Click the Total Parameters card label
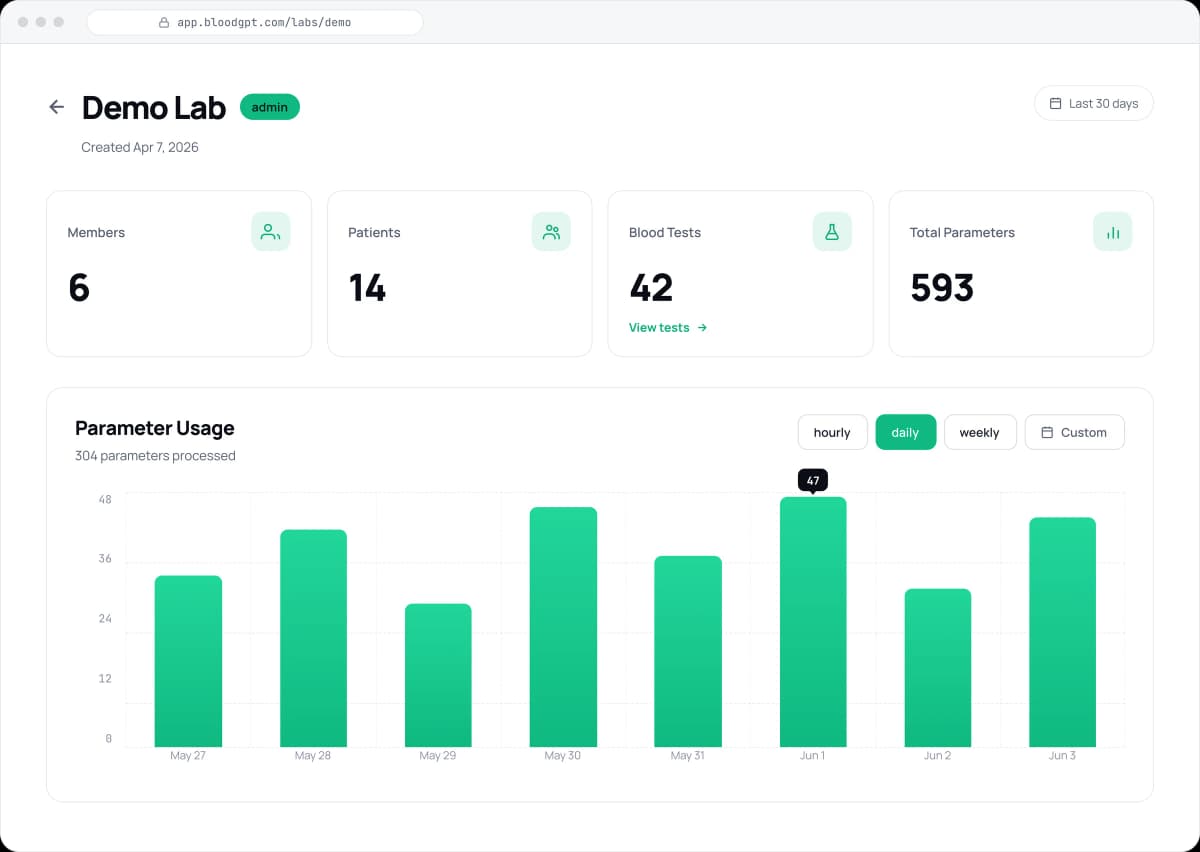The image size is (1200, 852). coord(962,232)
